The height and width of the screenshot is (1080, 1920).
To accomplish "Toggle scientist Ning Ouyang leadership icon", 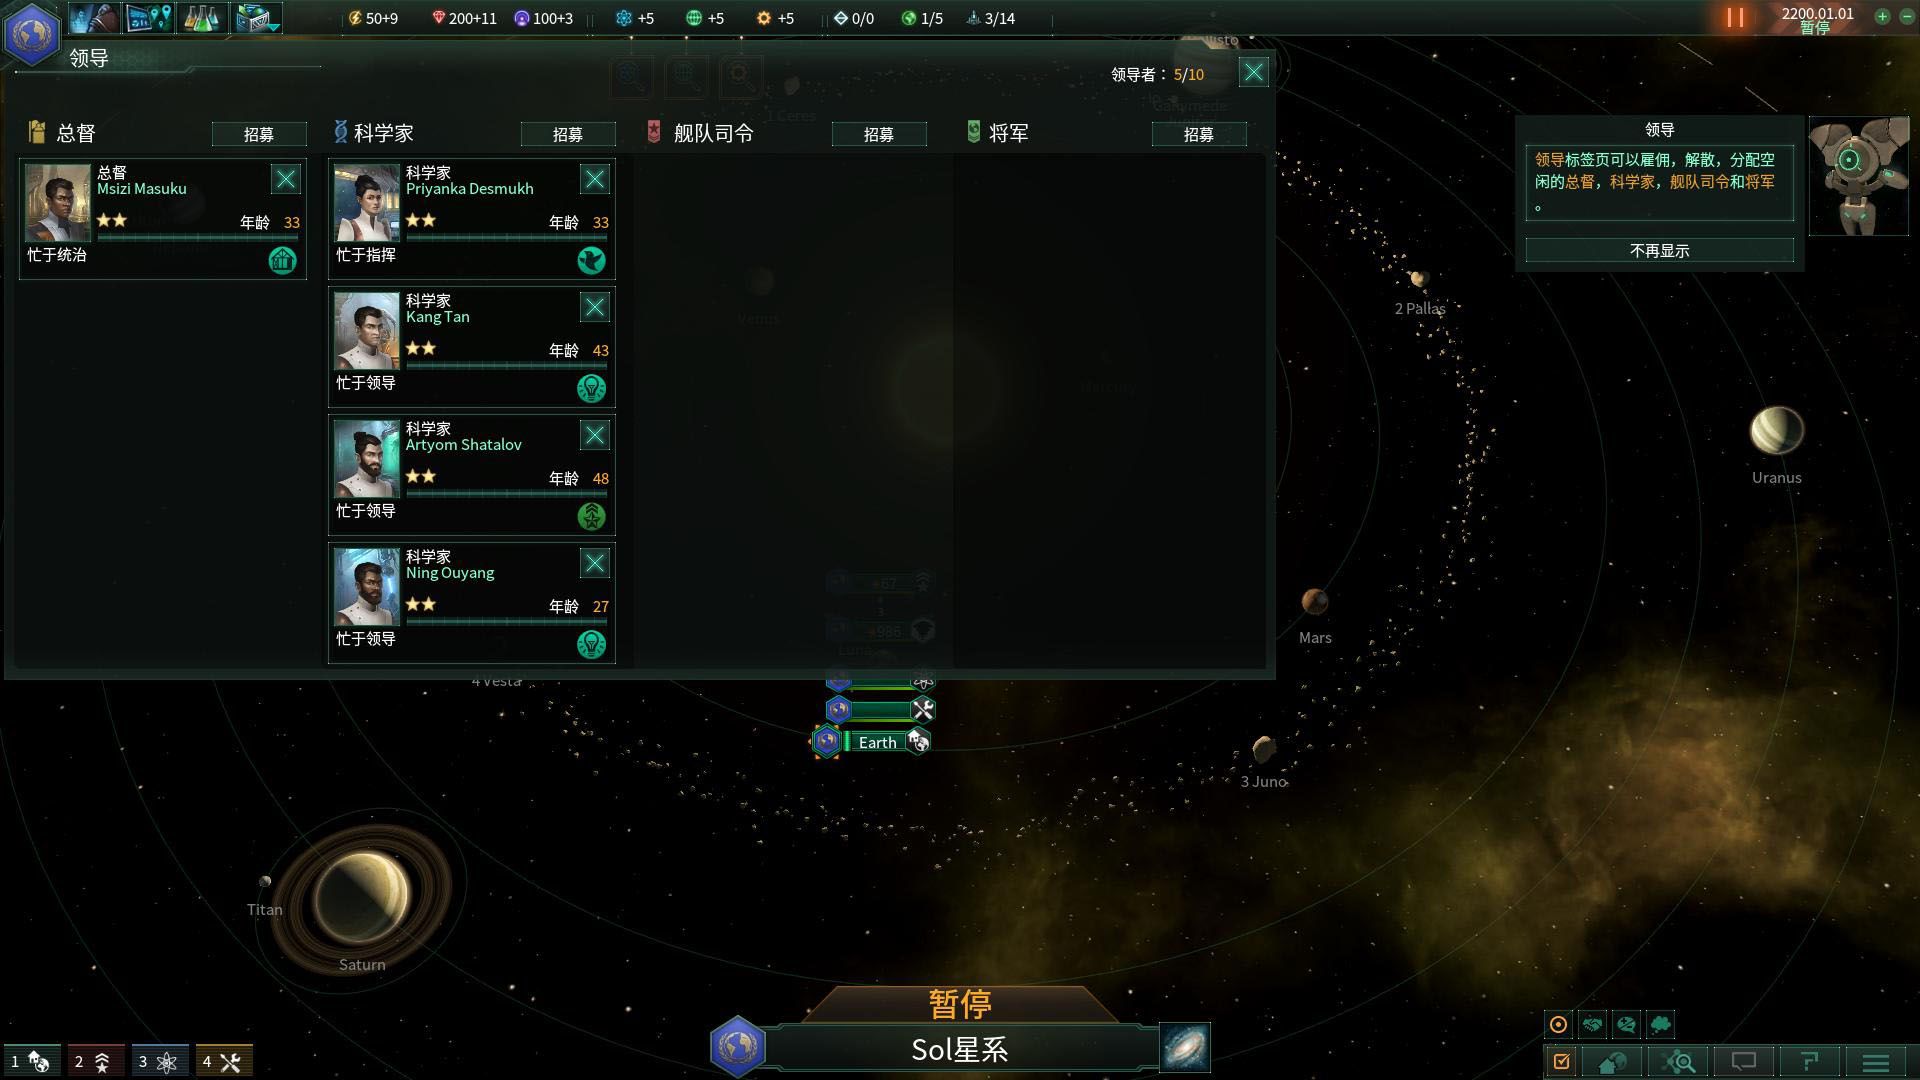I will pyautogui.click(x=592, y=644).
